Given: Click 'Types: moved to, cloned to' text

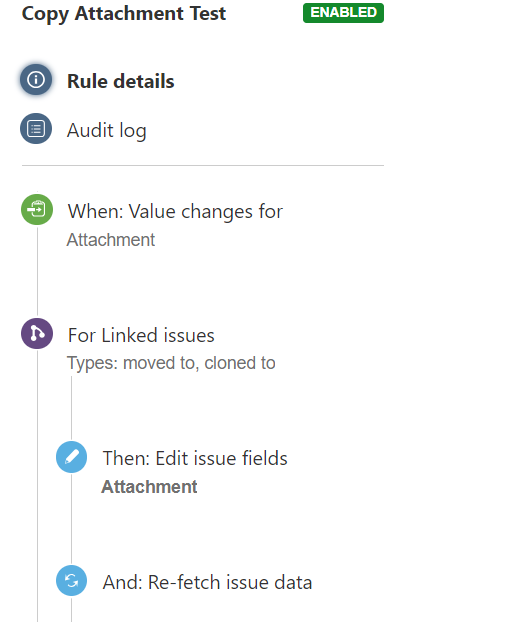Looking at the screenshot, I should click(171, 363).
